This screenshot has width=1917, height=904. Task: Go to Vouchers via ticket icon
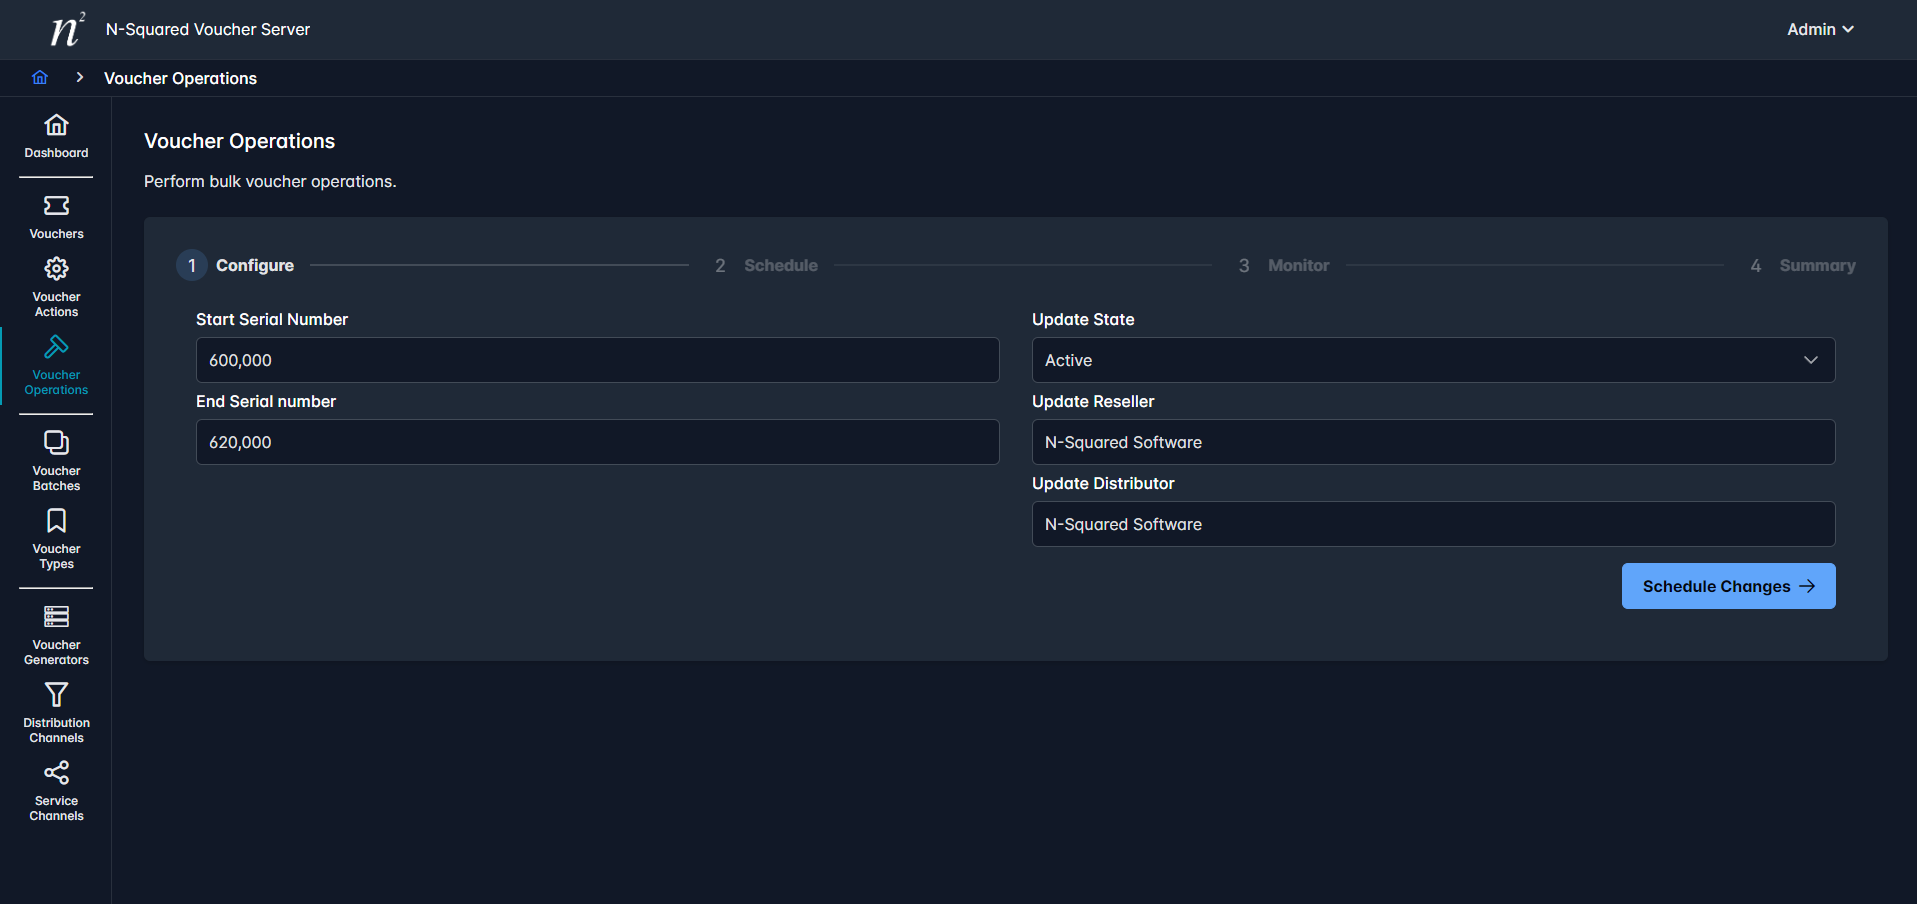(56, 206)
